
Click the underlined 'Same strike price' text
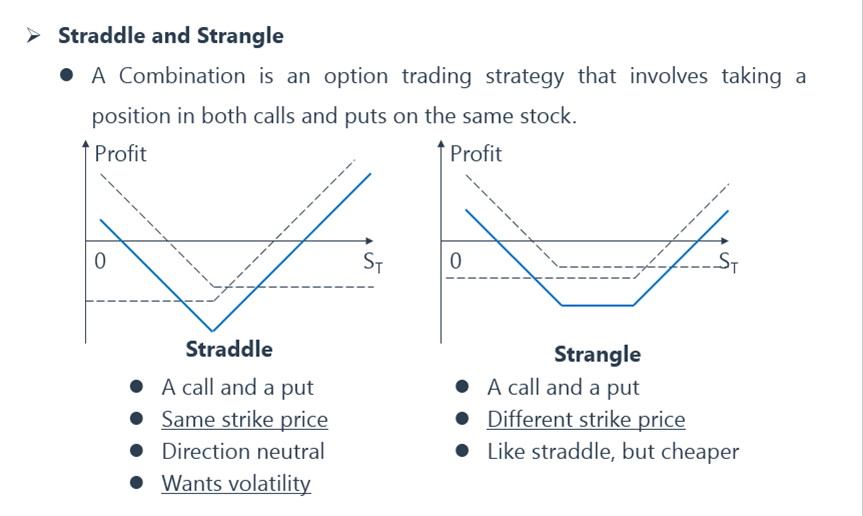tap(244, 420)
